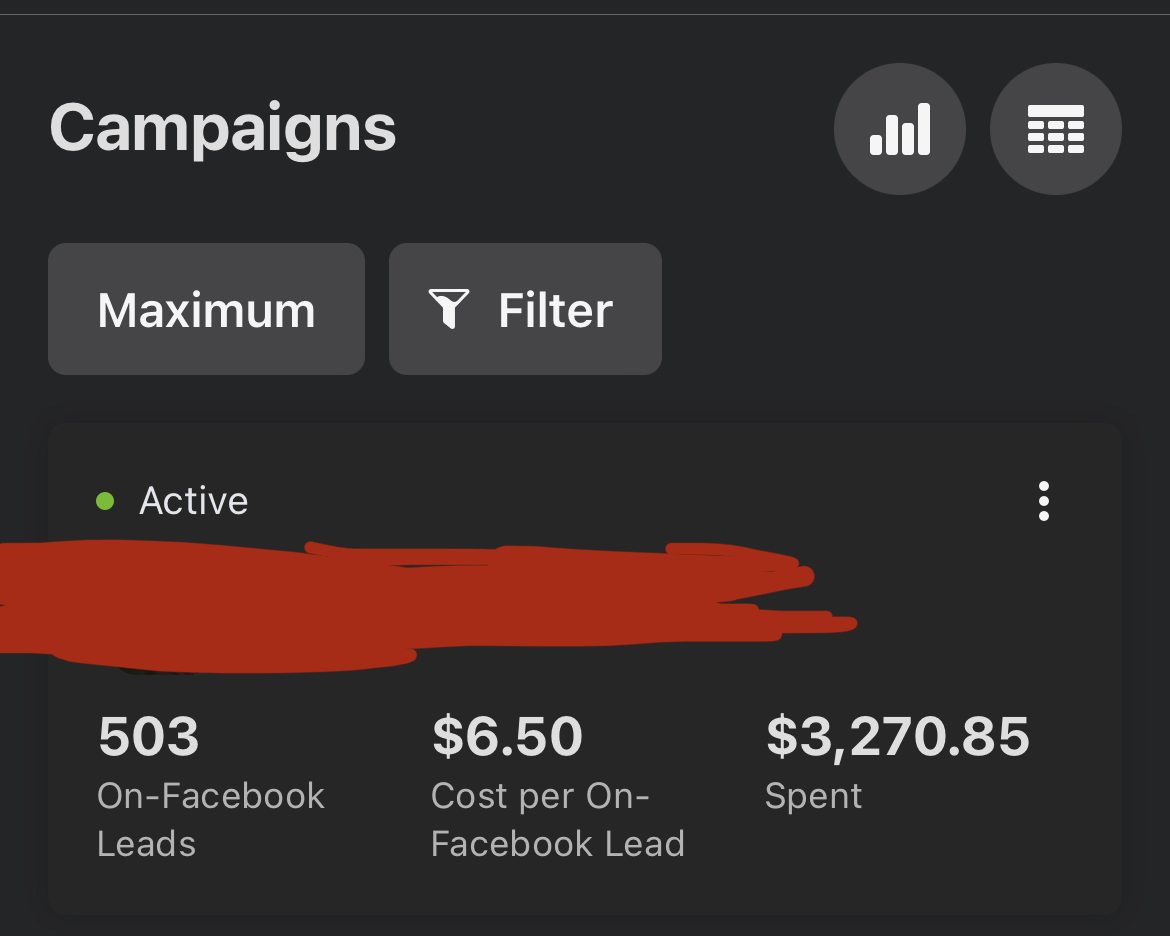
Task: Click the green Active status dot
Action: point(105,501)
